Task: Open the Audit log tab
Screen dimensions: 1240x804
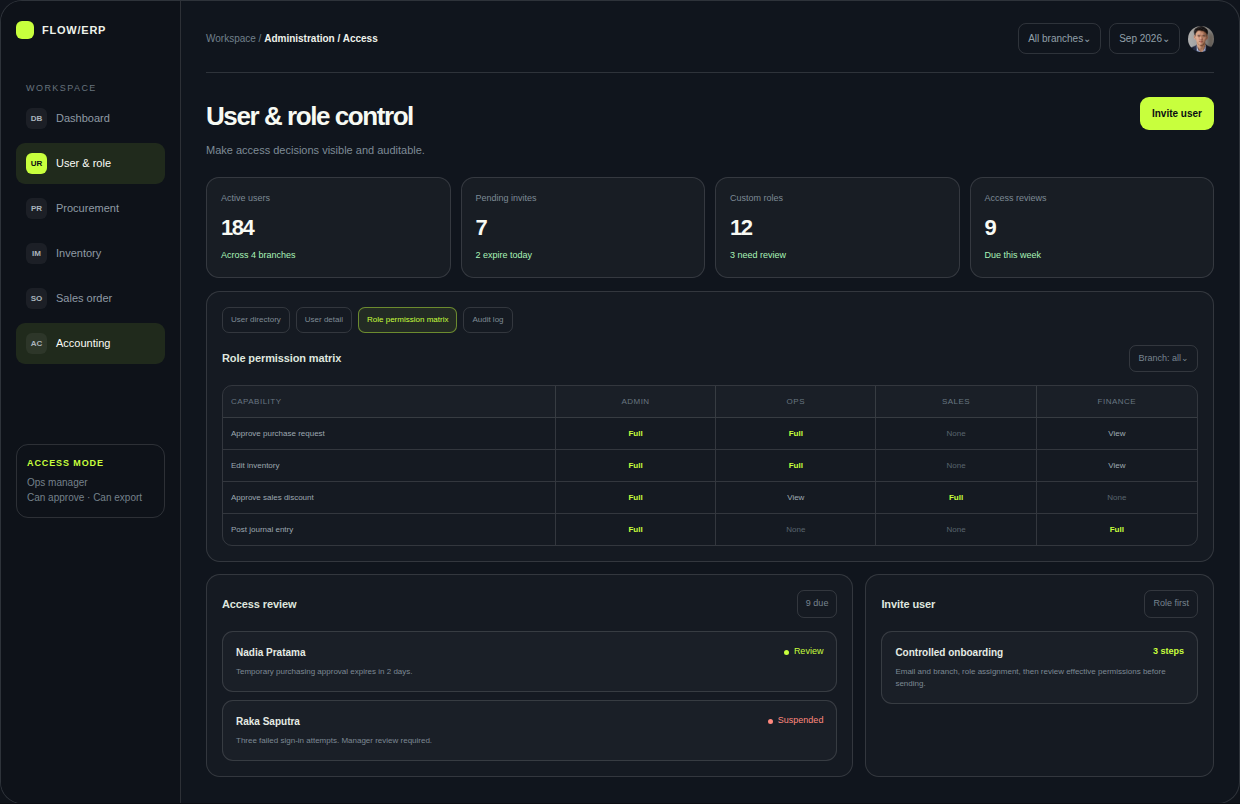Action: coord(488,320)
